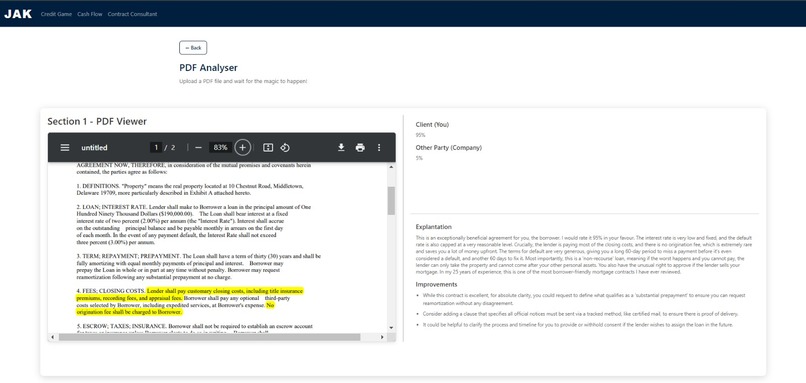Screen dimensions: 806x383
Task: Click the PDF horizontal scrollbar thumb
Action: (210, 337)
